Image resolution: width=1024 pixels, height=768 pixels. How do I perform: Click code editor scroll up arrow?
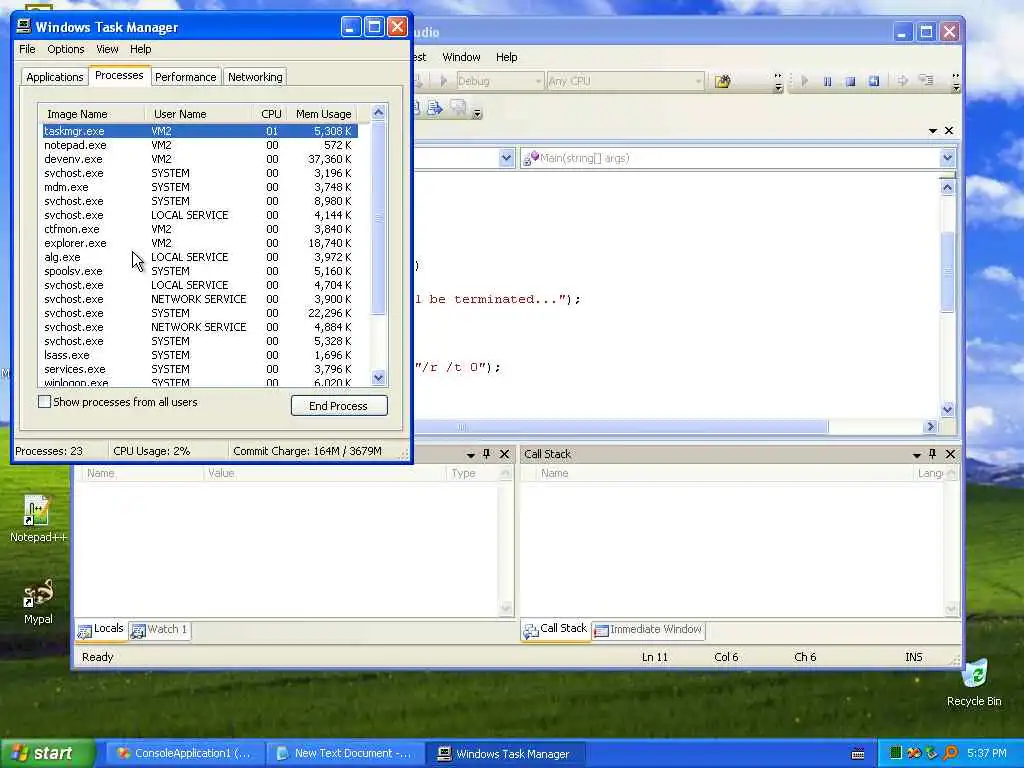point(948,187)
